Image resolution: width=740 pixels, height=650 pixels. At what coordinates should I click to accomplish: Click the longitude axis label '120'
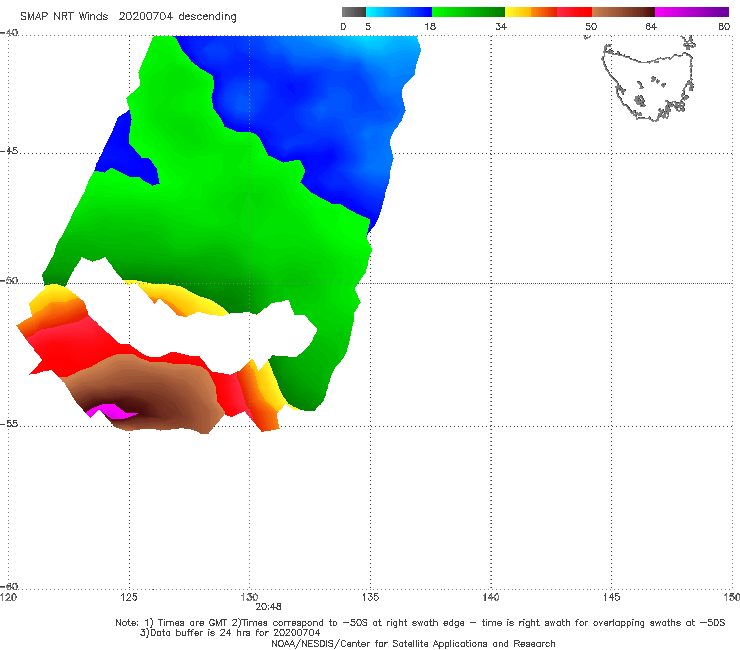pos(8,598)
